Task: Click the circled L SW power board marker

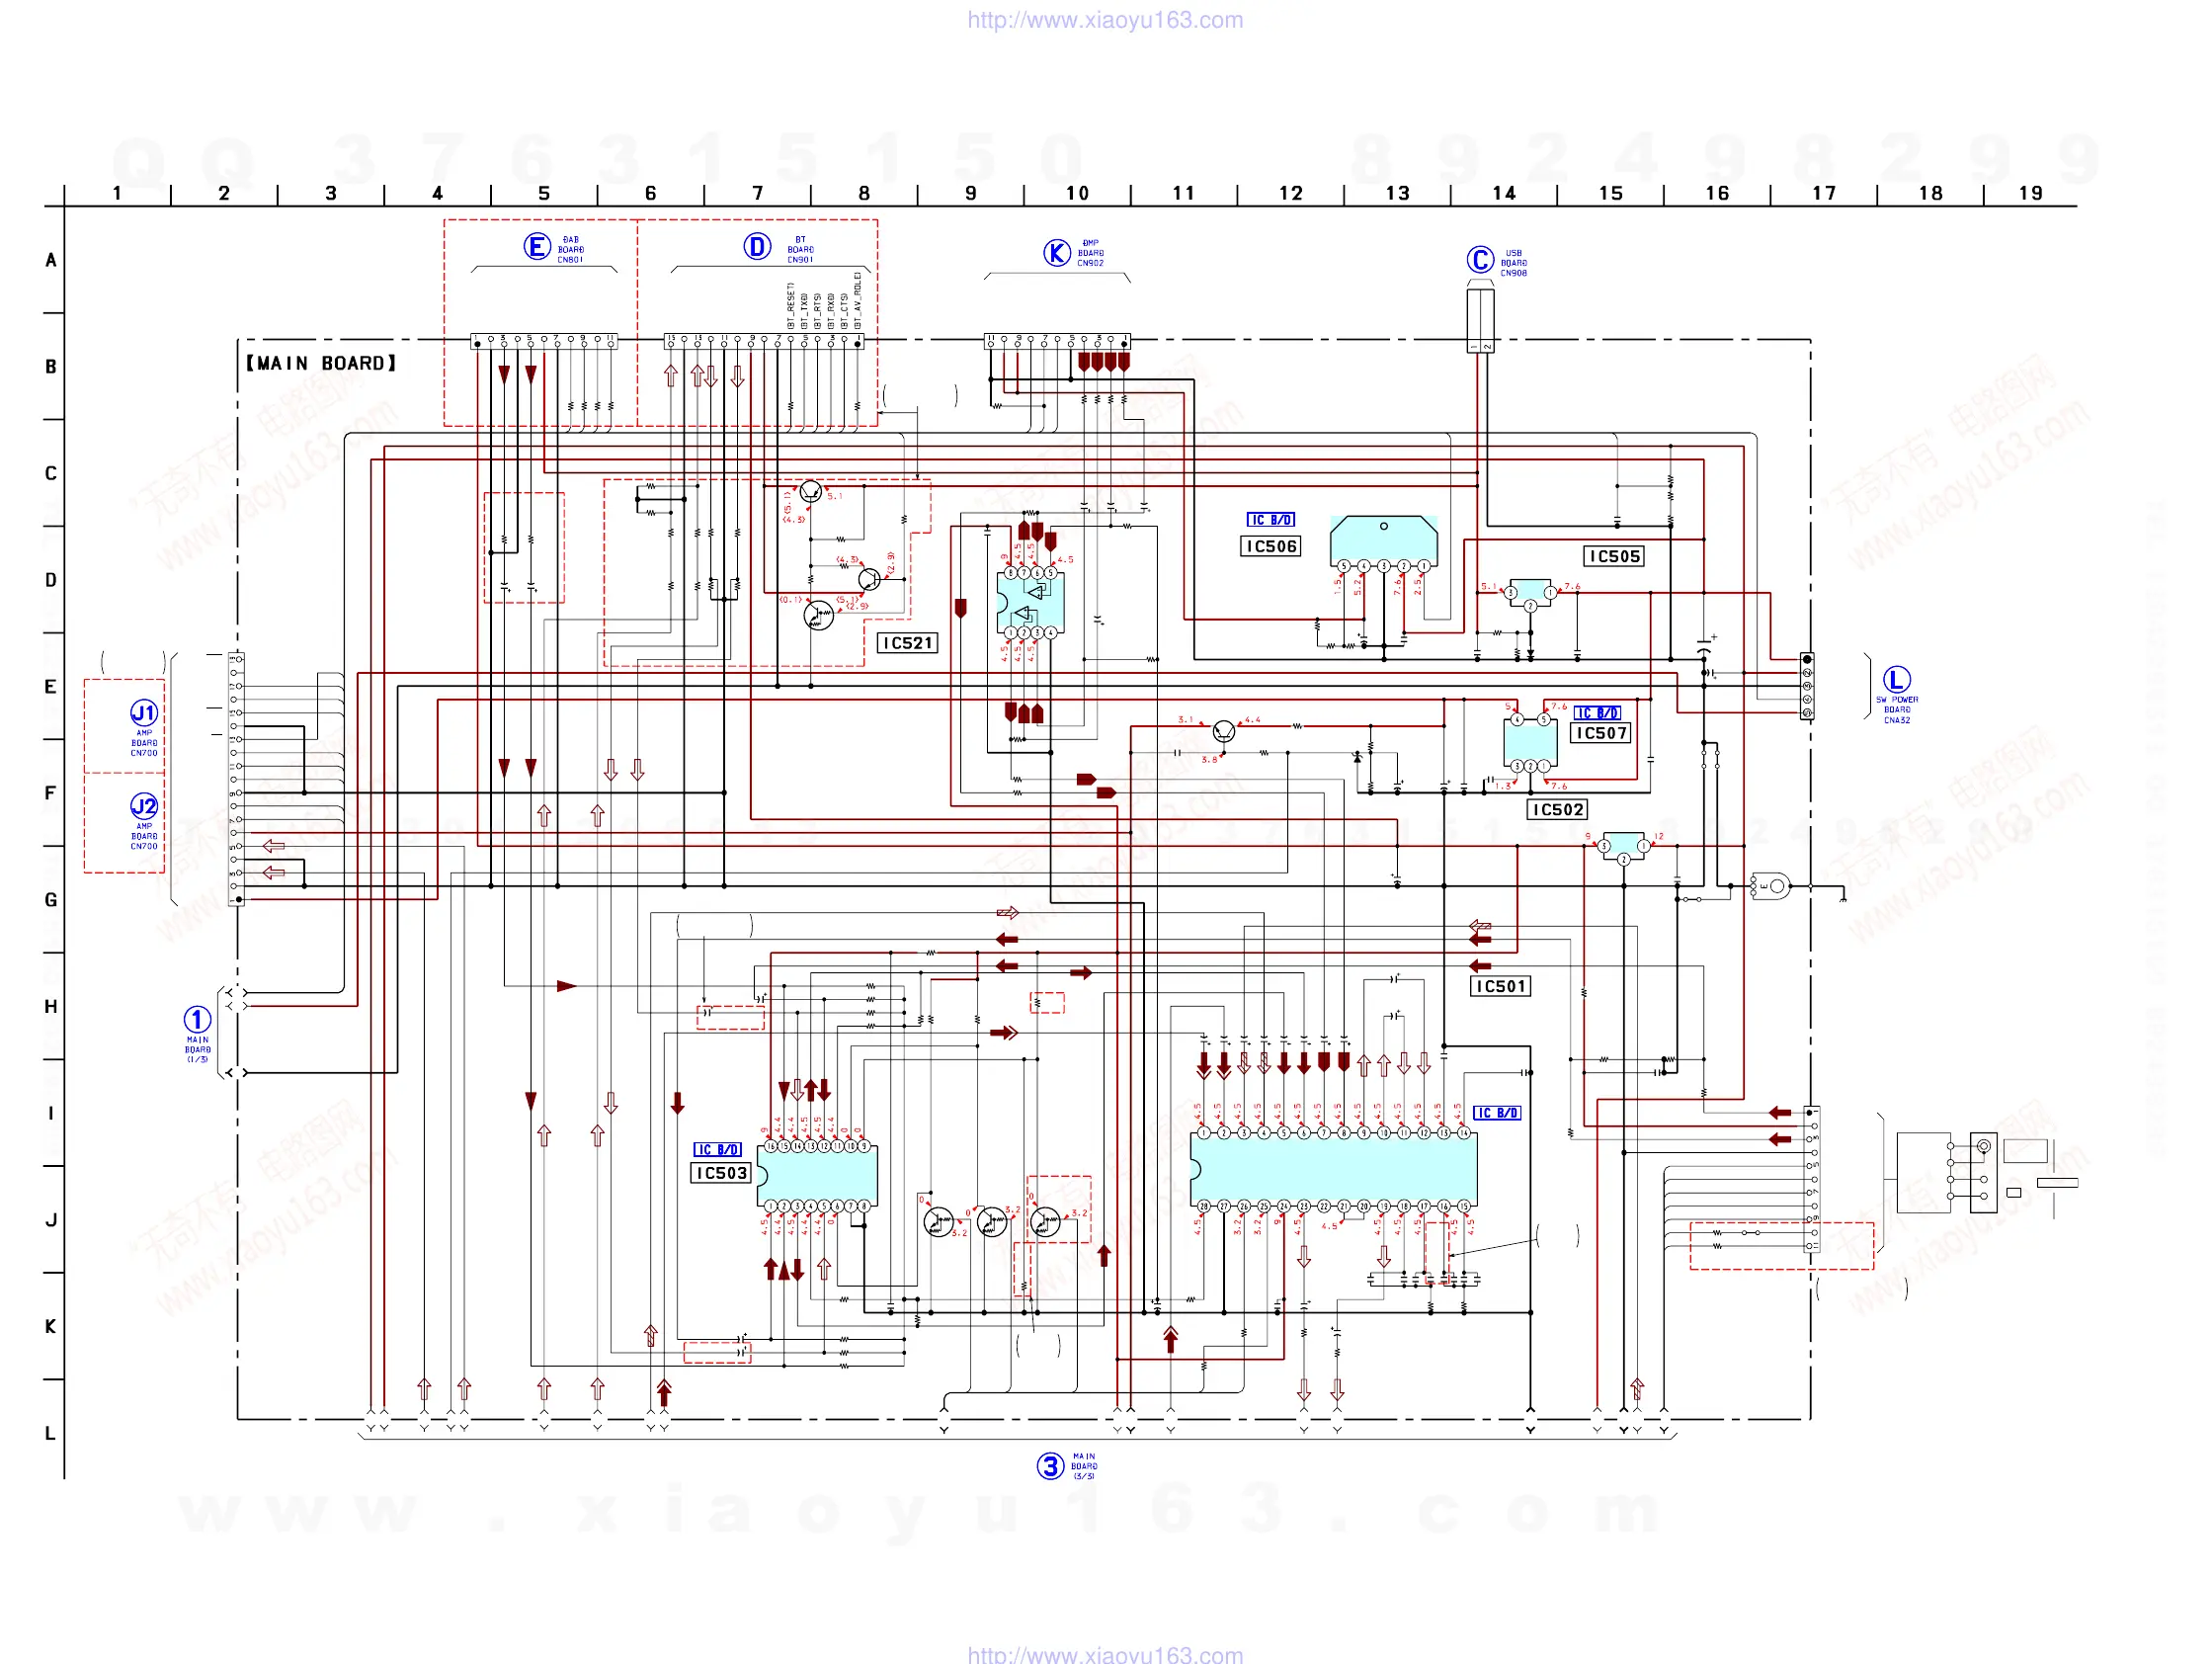Action: click(1896, 679)
